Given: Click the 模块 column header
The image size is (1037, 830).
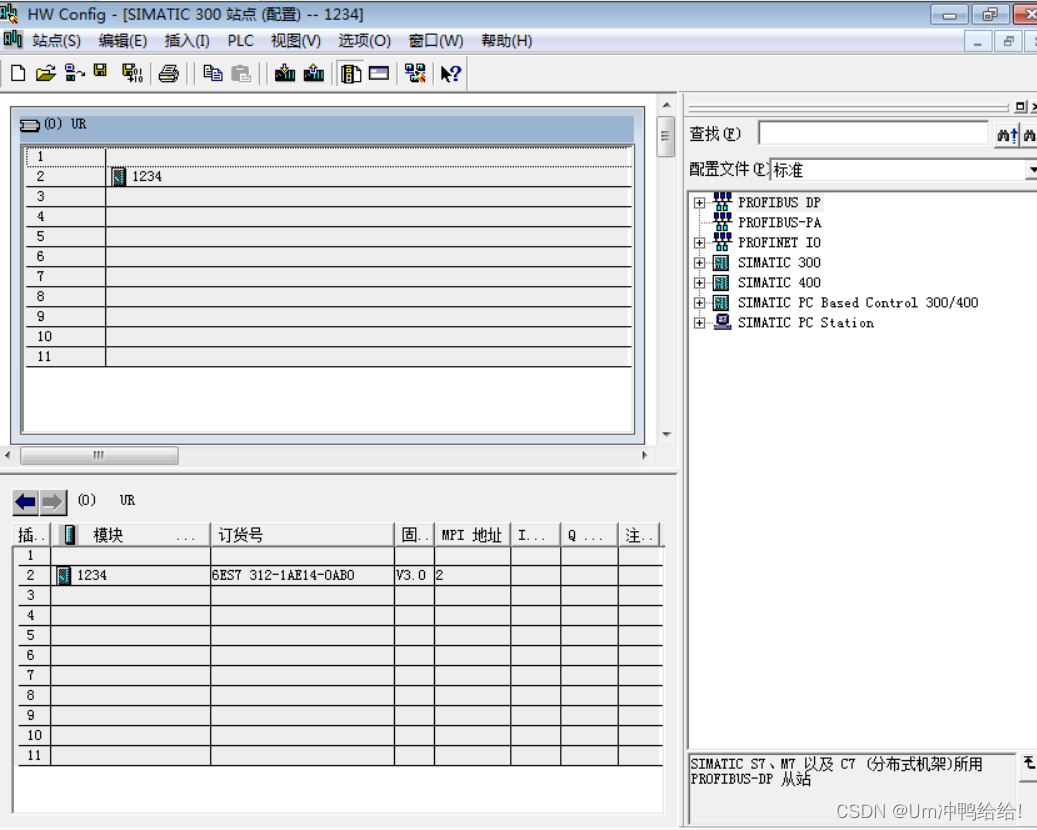Looking at the screenshot, I should [x=131, y=535].
